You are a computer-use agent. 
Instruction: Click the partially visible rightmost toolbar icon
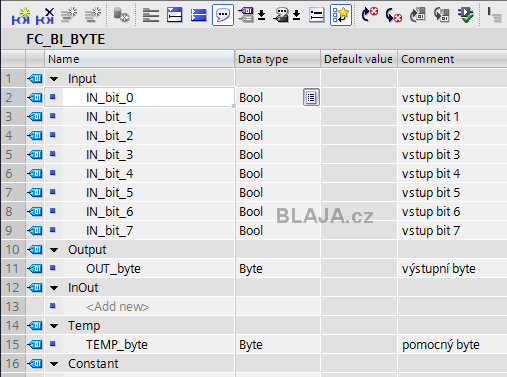494,15
